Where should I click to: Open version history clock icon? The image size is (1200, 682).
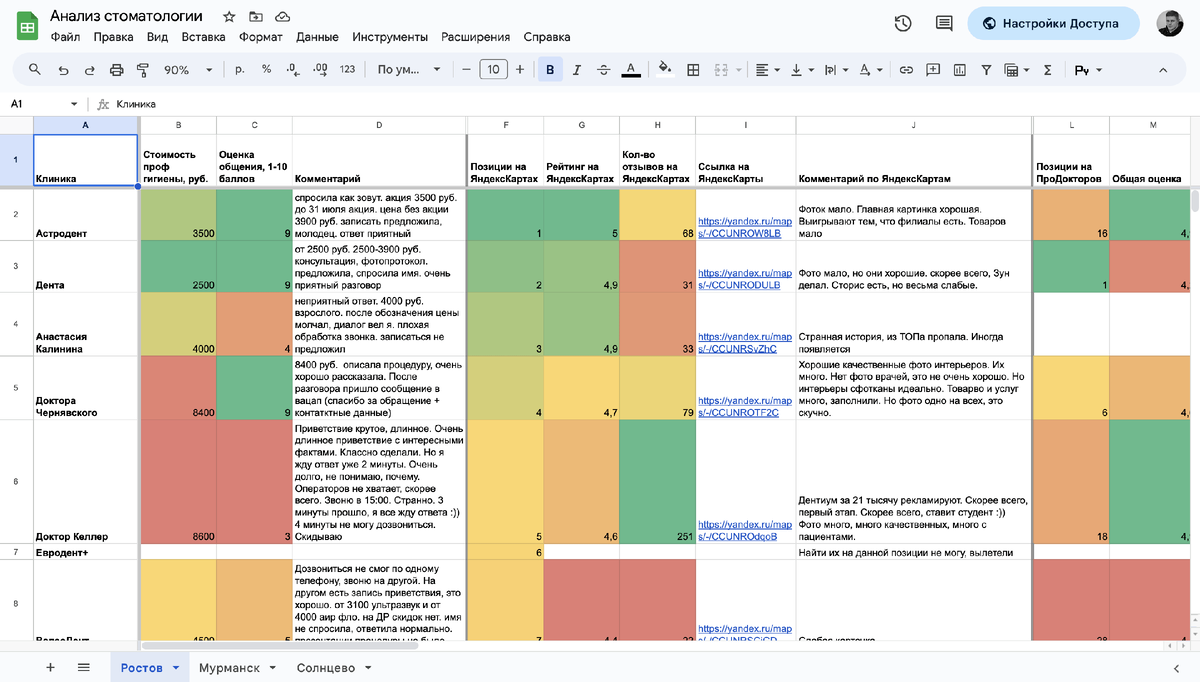point(903,23)
